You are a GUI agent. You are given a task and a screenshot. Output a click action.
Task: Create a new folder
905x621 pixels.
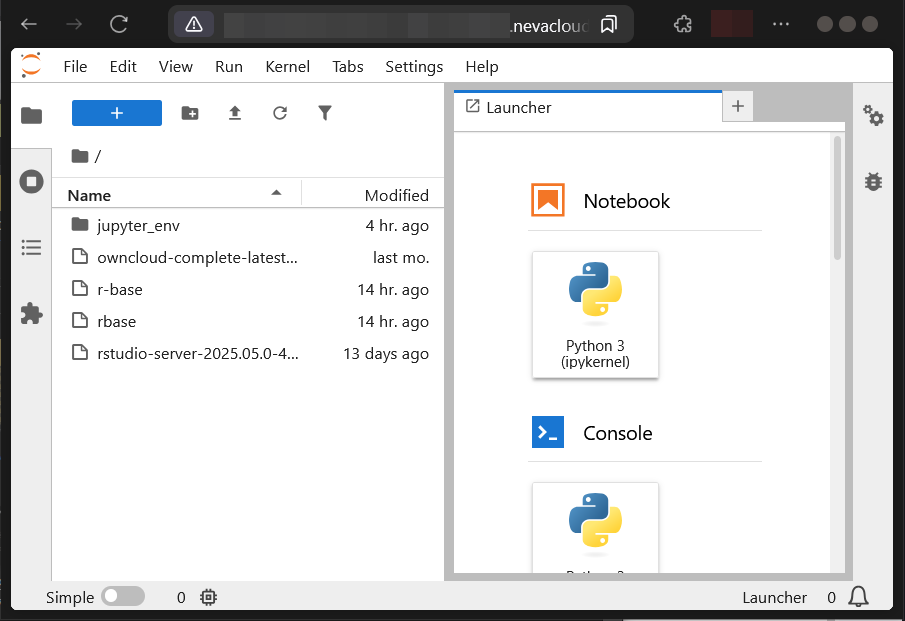190,113
